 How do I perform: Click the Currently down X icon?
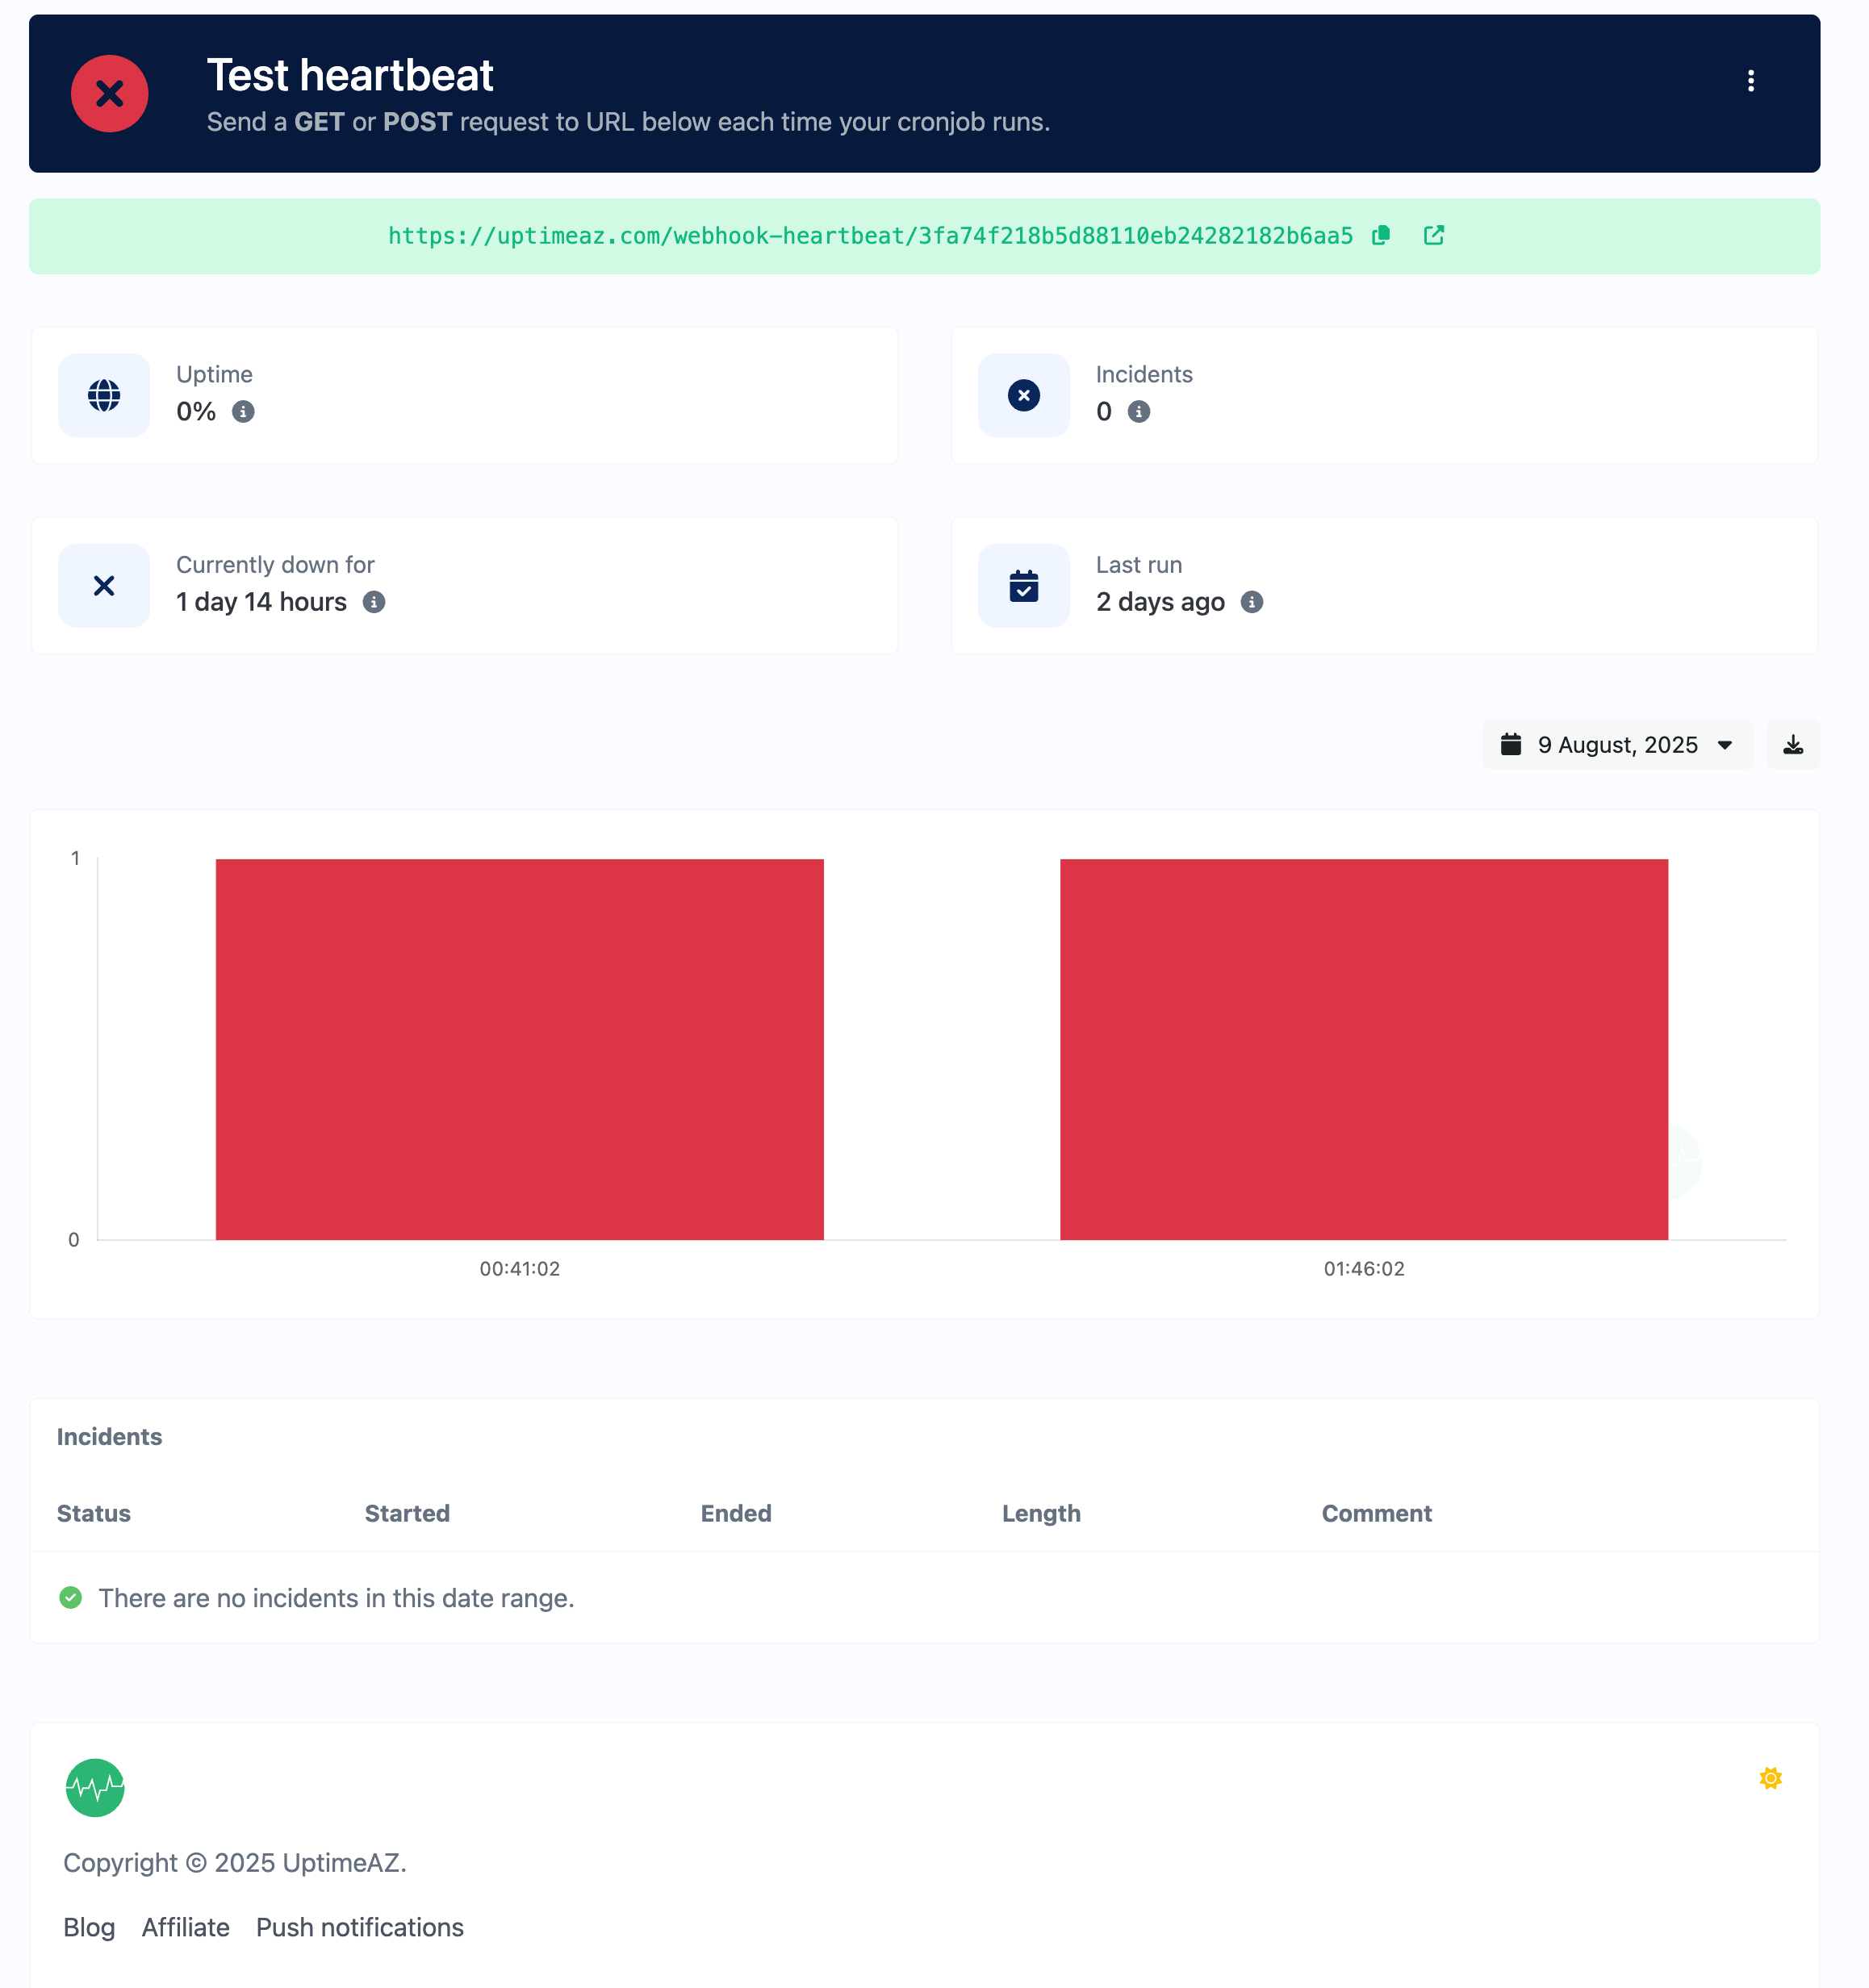pyautogui.click(x=104, y=586)
